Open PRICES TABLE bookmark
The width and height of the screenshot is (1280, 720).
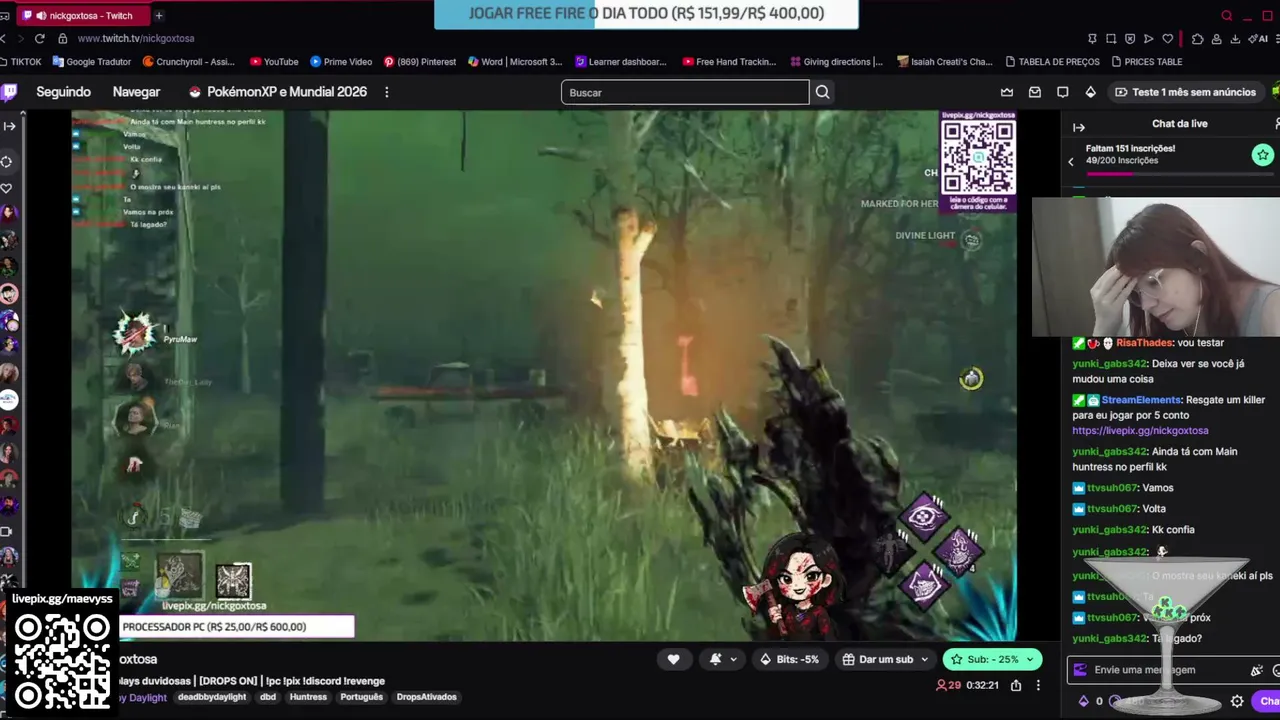pos(1146,61)
